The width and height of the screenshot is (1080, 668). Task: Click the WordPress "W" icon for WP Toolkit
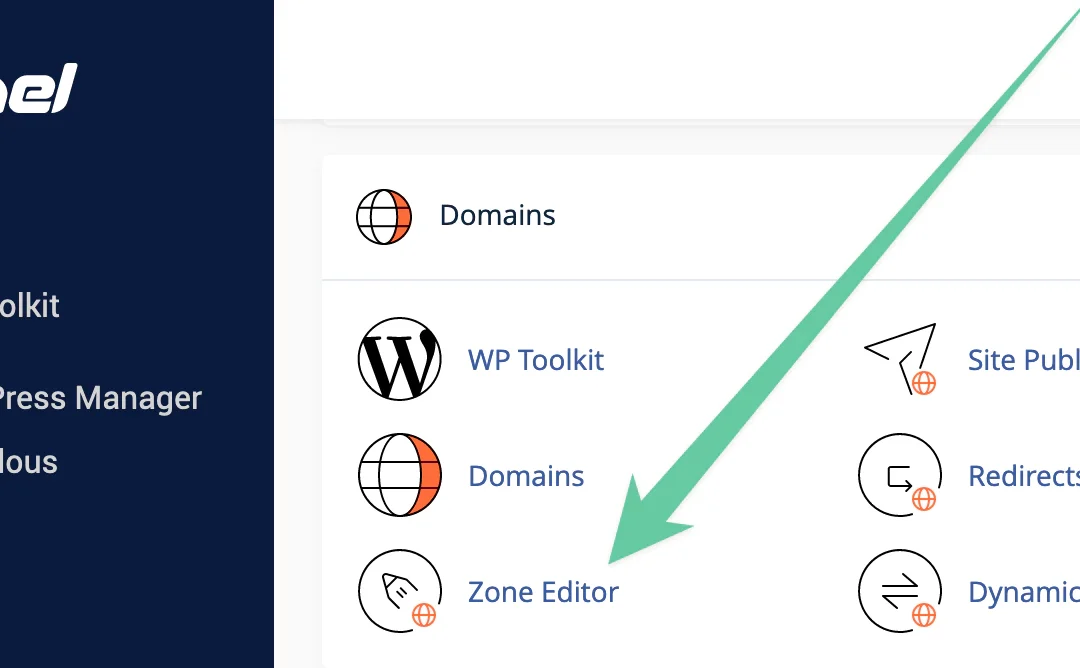(399, 359)
